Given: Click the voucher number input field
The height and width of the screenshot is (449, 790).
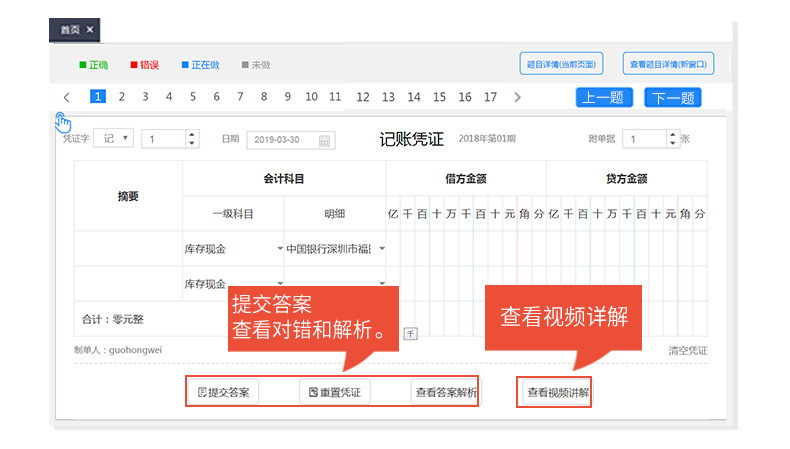Looking at the screenshot, I should coord(163,139).
